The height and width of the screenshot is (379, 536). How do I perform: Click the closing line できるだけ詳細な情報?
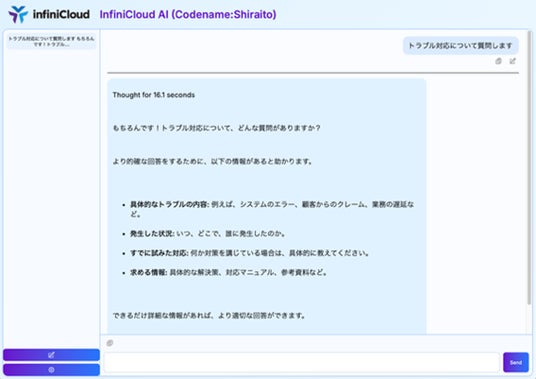[x=209, y=315]
